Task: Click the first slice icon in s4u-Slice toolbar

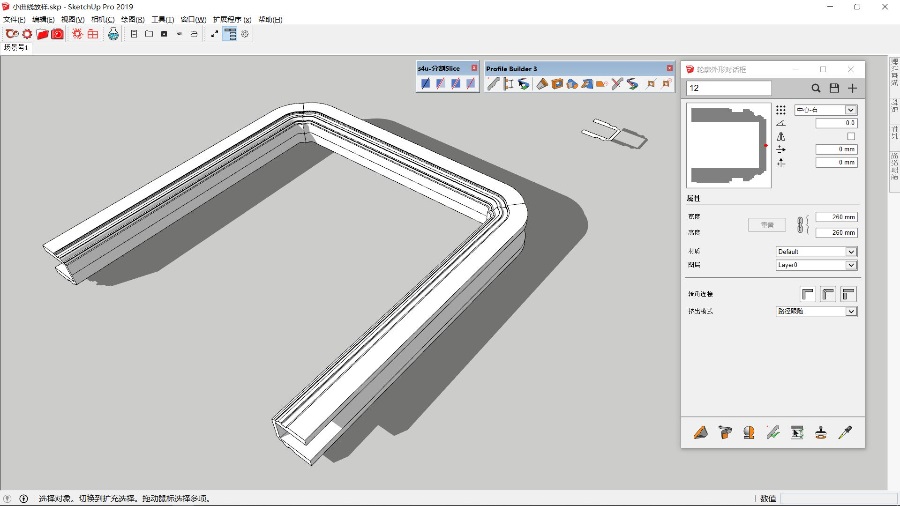Action: pos(425,84)
